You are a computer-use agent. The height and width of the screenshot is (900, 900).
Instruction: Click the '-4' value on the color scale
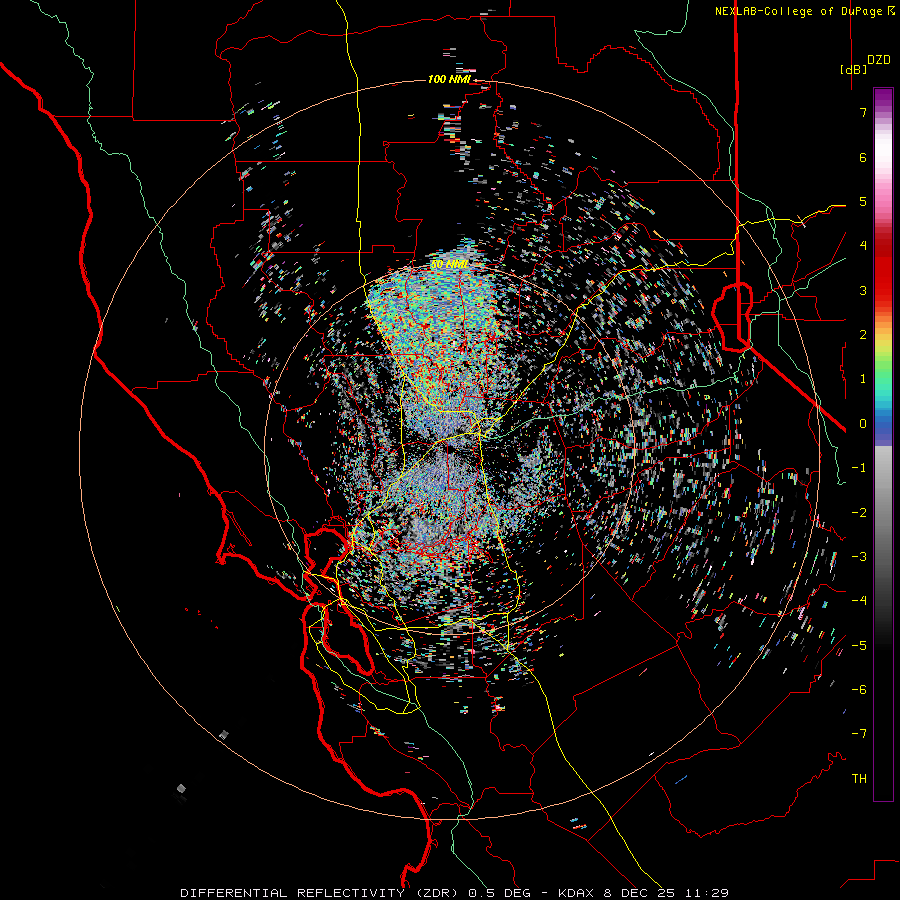[x=859, y=601]
